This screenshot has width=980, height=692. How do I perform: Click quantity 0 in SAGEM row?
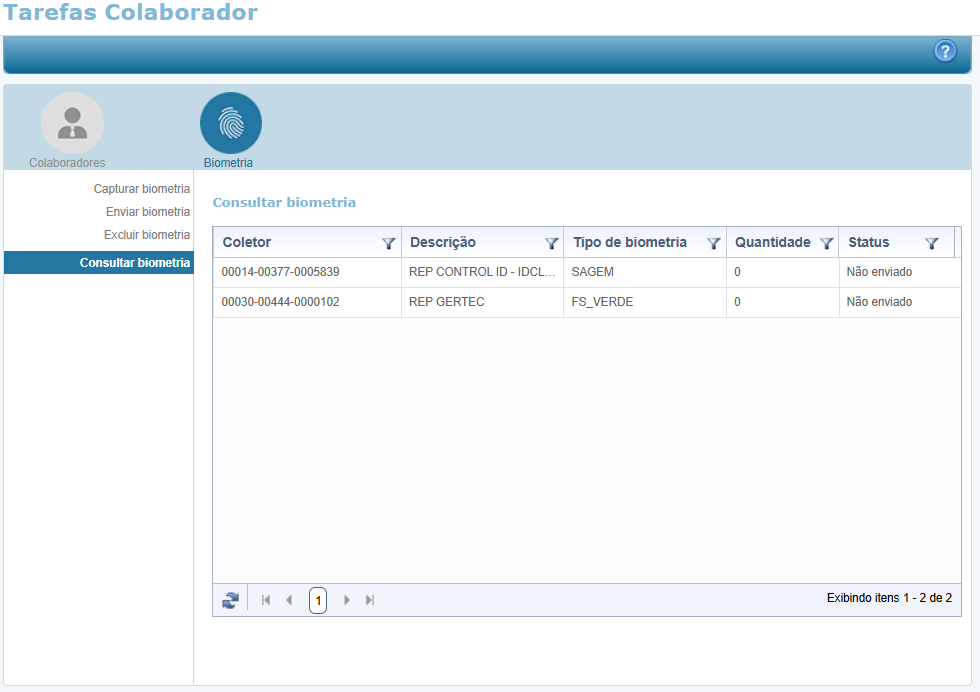pyautogui.click(x=782, y=272)
